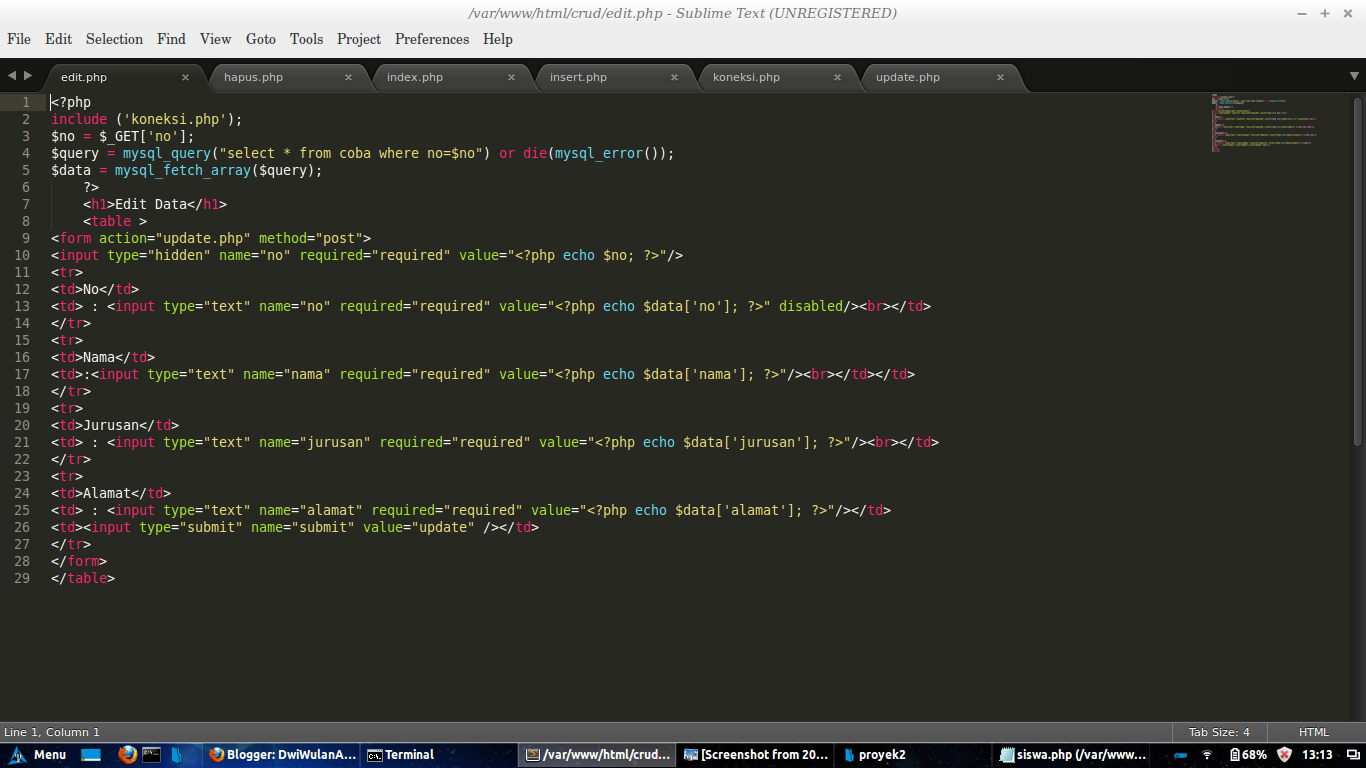Click the closing '</table>' tag

83,578
